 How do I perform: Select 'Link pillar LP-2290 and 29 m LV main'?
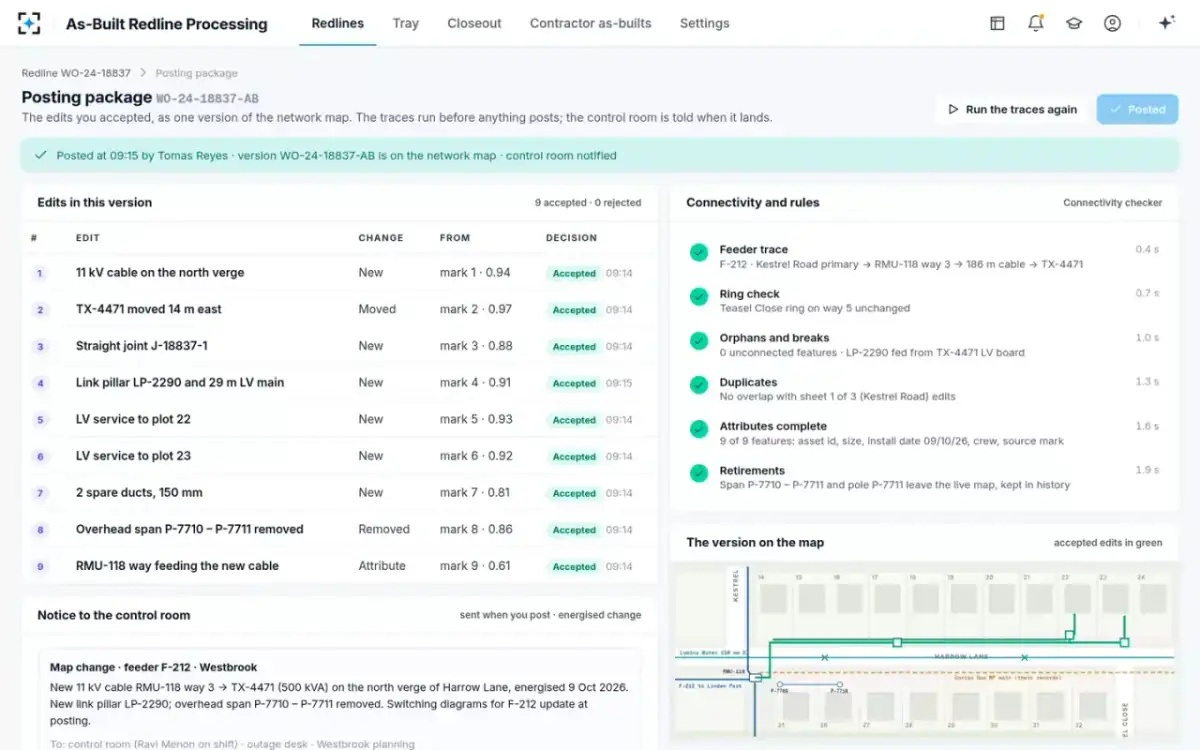tap(180, 383)
